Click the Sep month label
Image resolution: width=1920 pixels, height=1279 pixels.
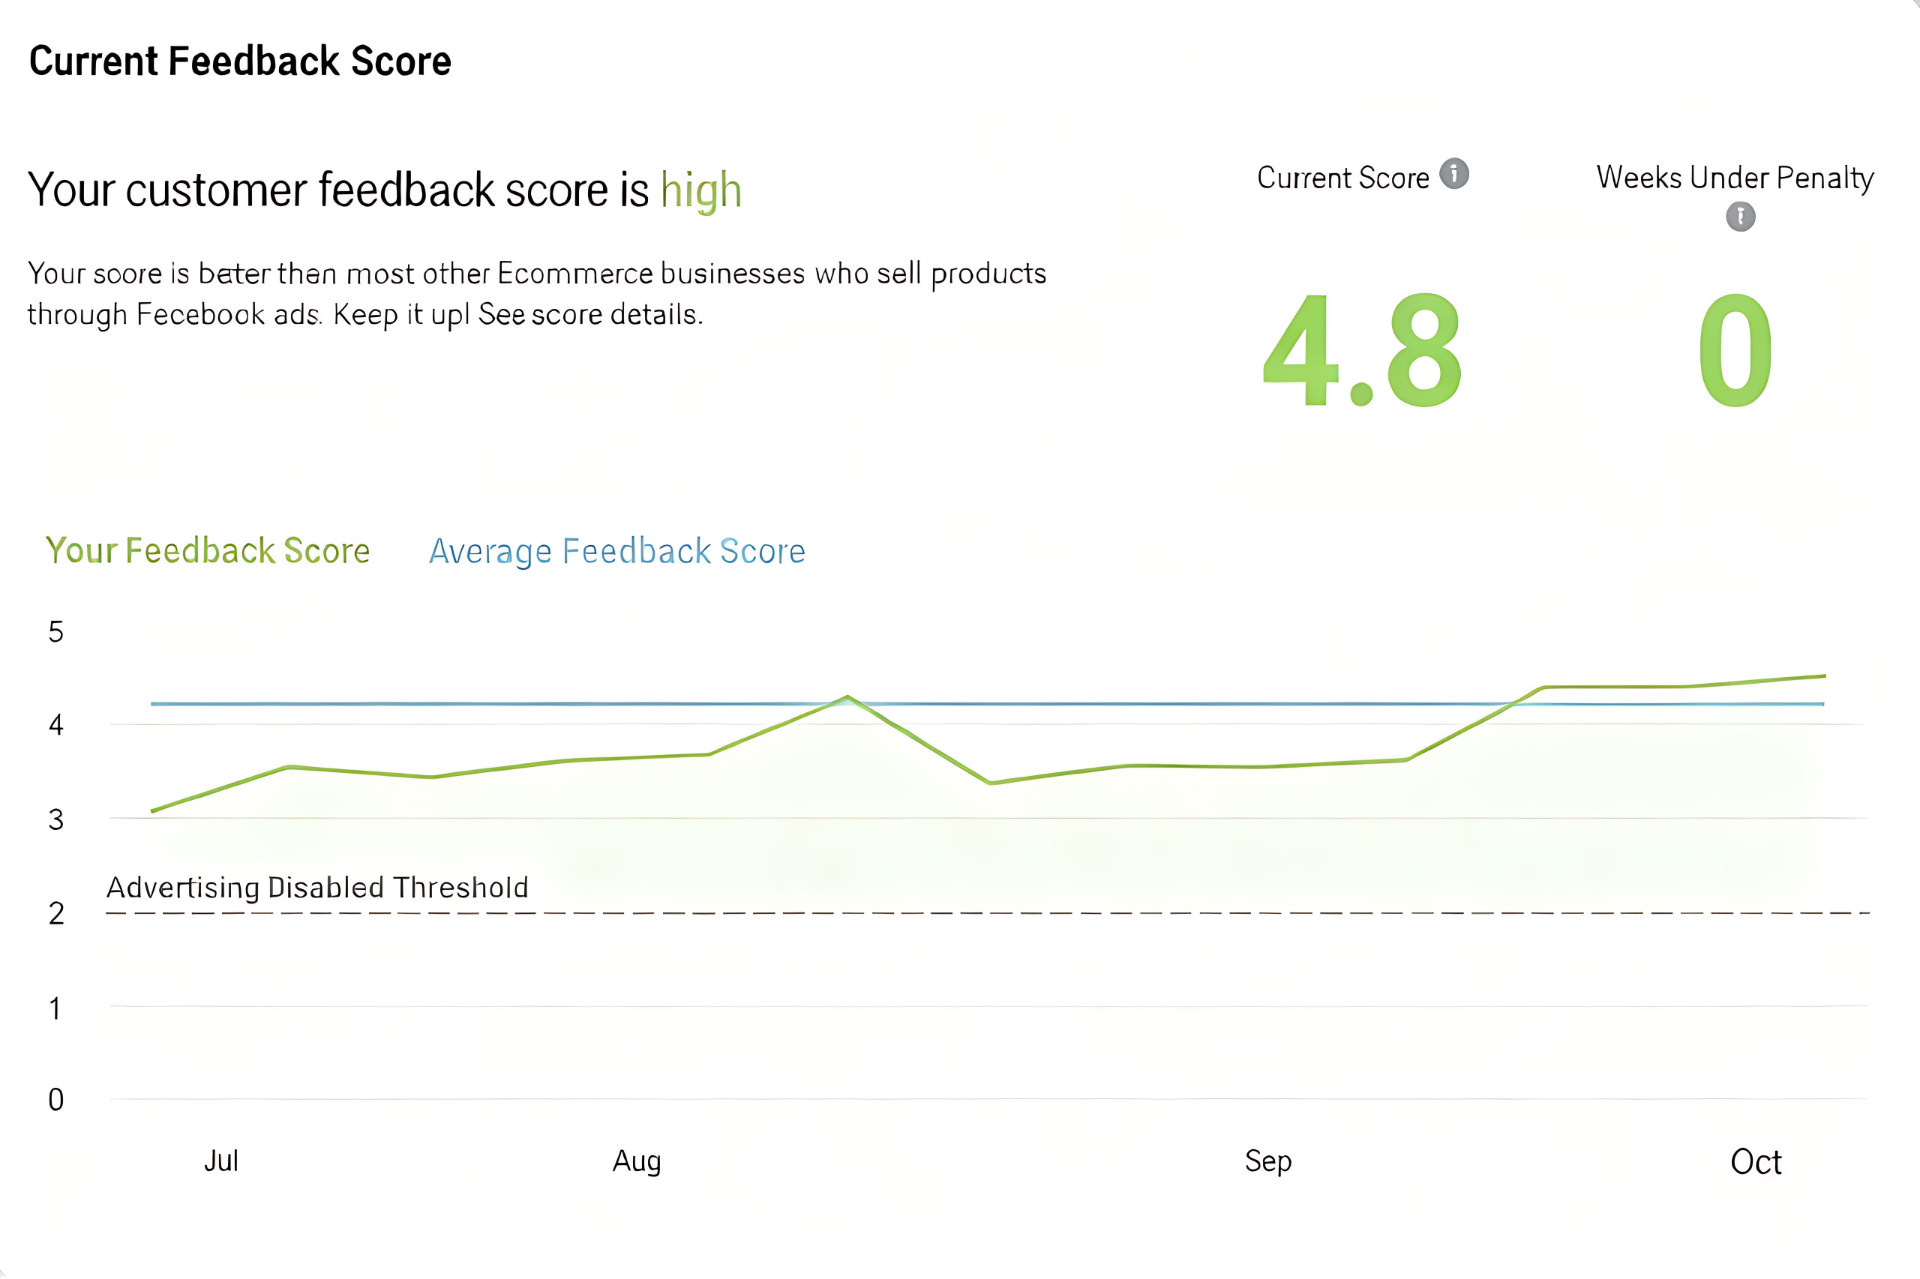[1268, 1161]
